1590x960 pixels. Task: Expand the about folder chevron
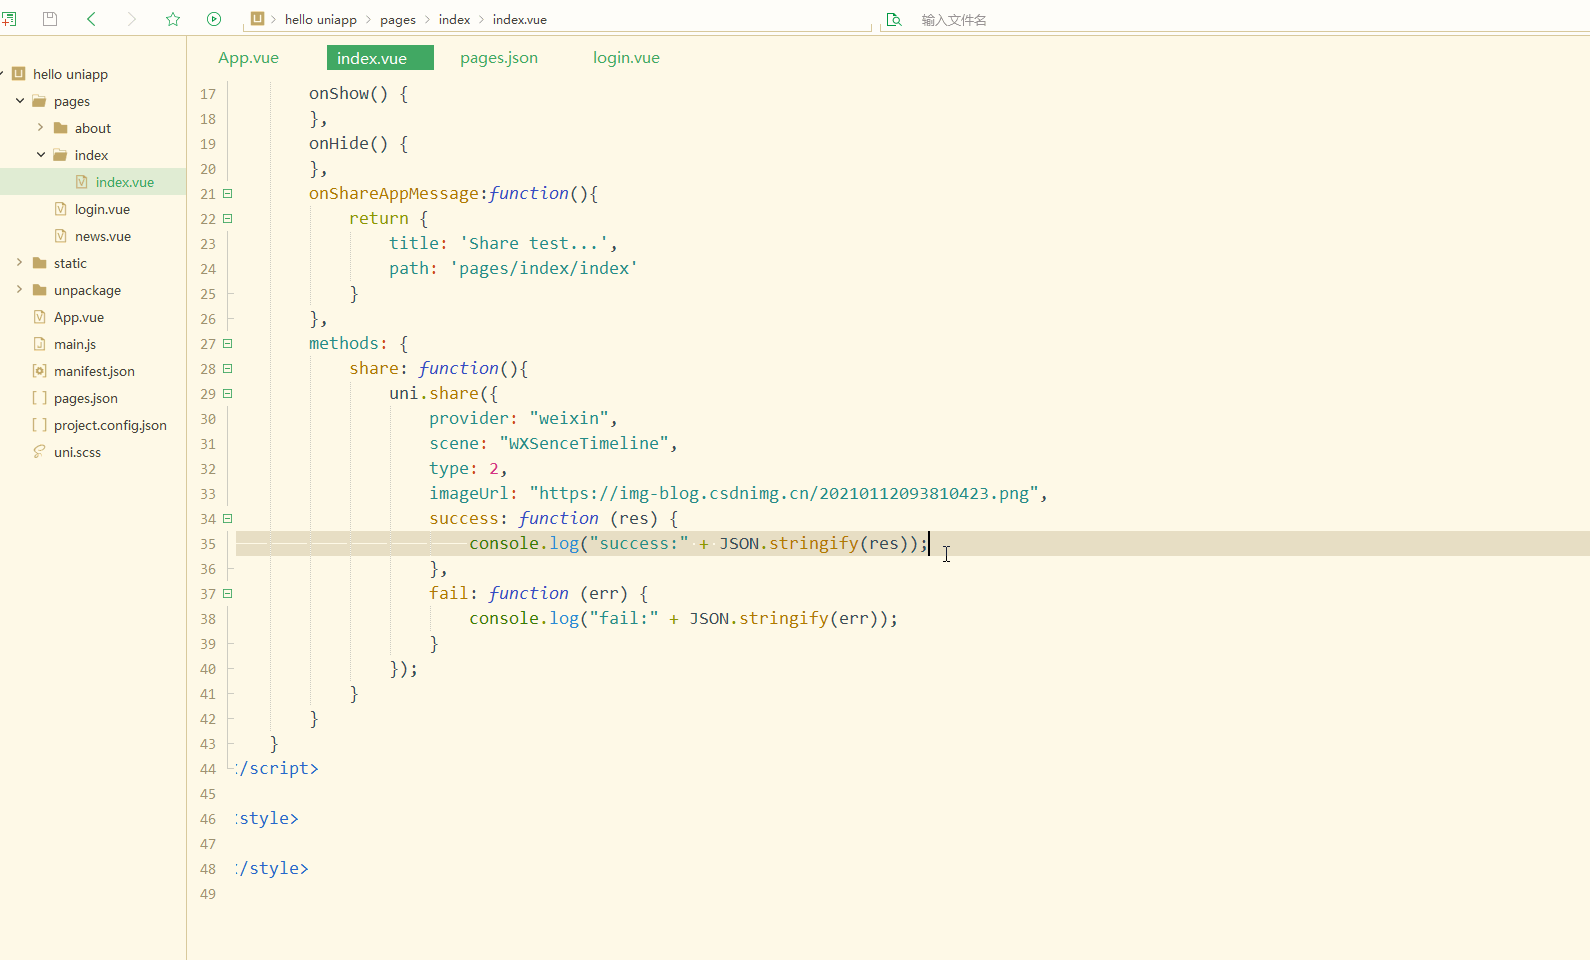[x=41, y=128]
